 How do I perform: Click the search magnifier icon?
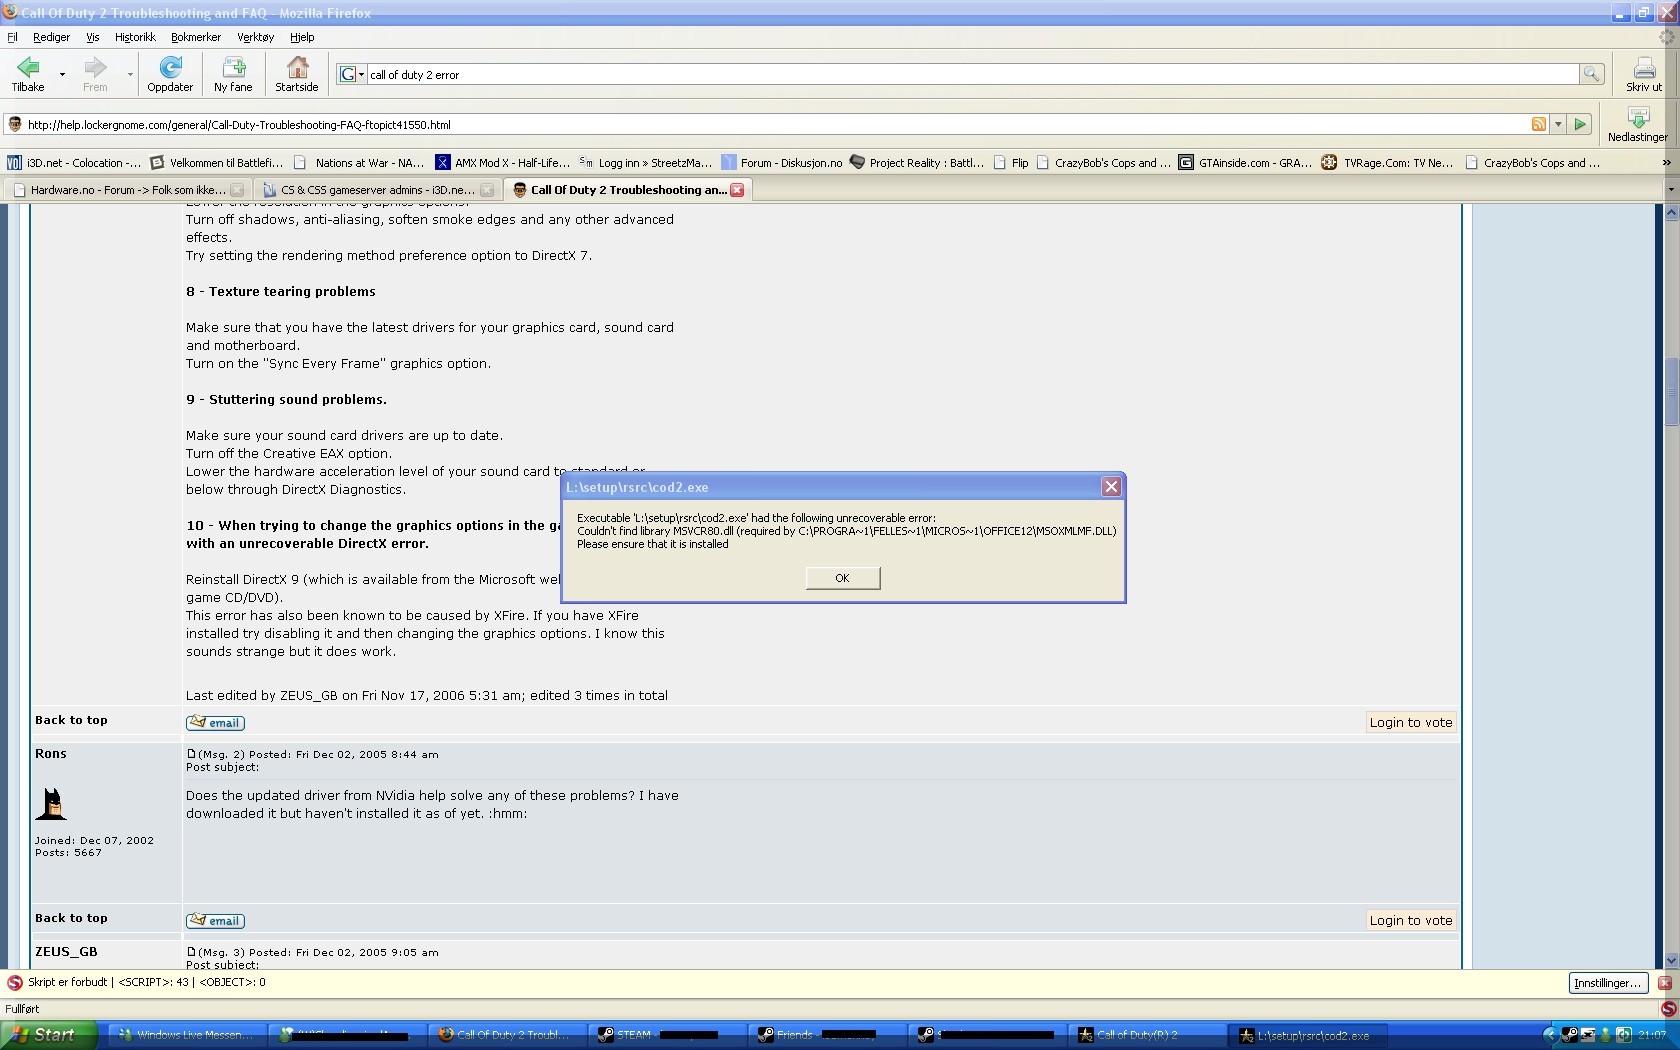(x=1591, y=74)
